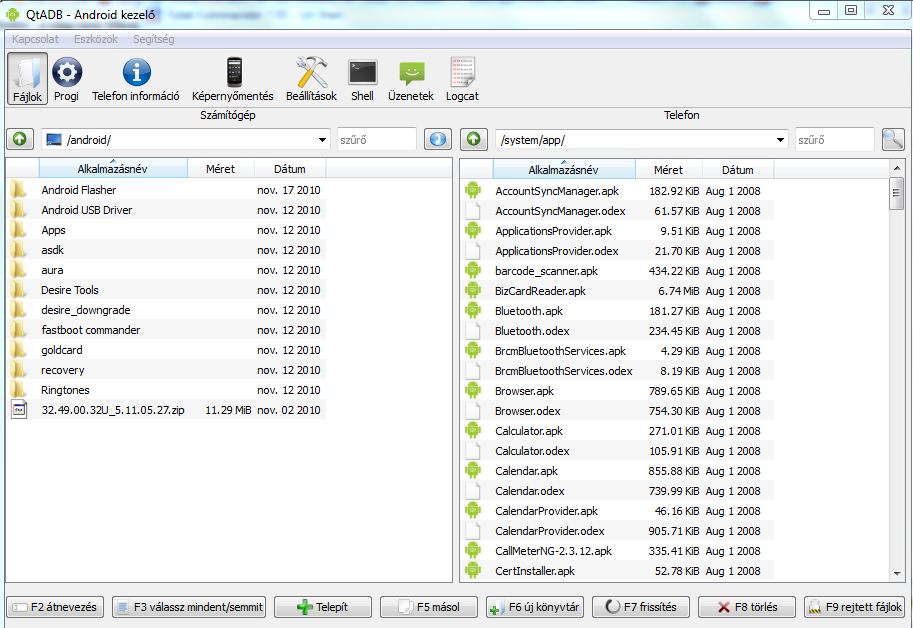Sort phone files by Alkalmazásnév column
The image size is (913, 628).
pyautogui.click(x=564, y=170)
